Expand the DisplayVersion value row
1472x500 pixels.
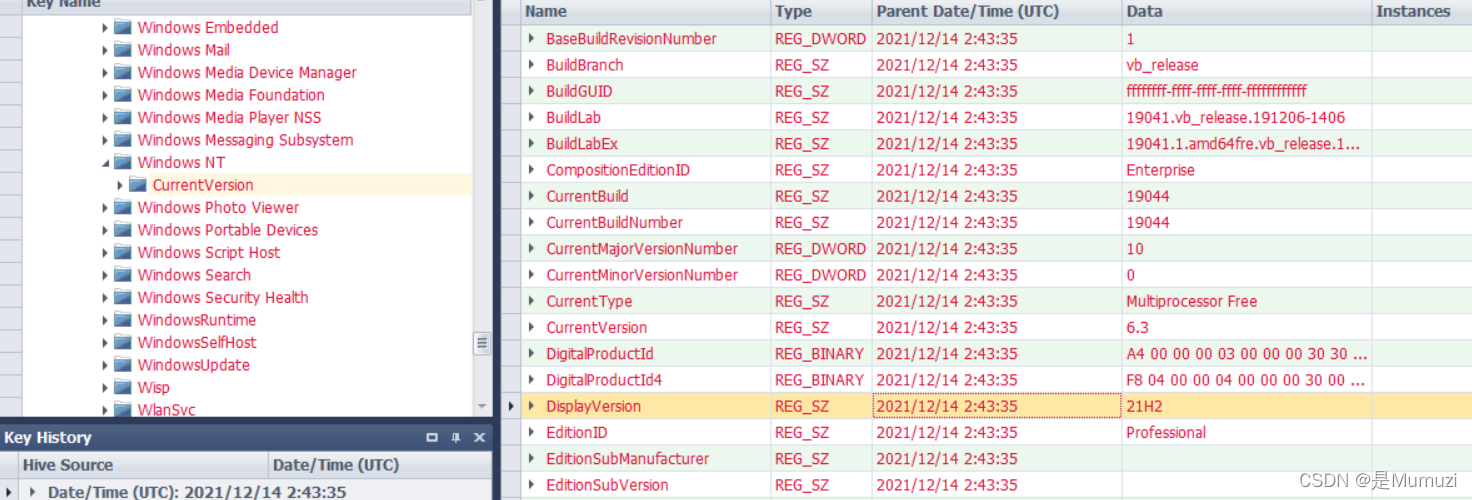pyautogui.click(x=532, y=406)
